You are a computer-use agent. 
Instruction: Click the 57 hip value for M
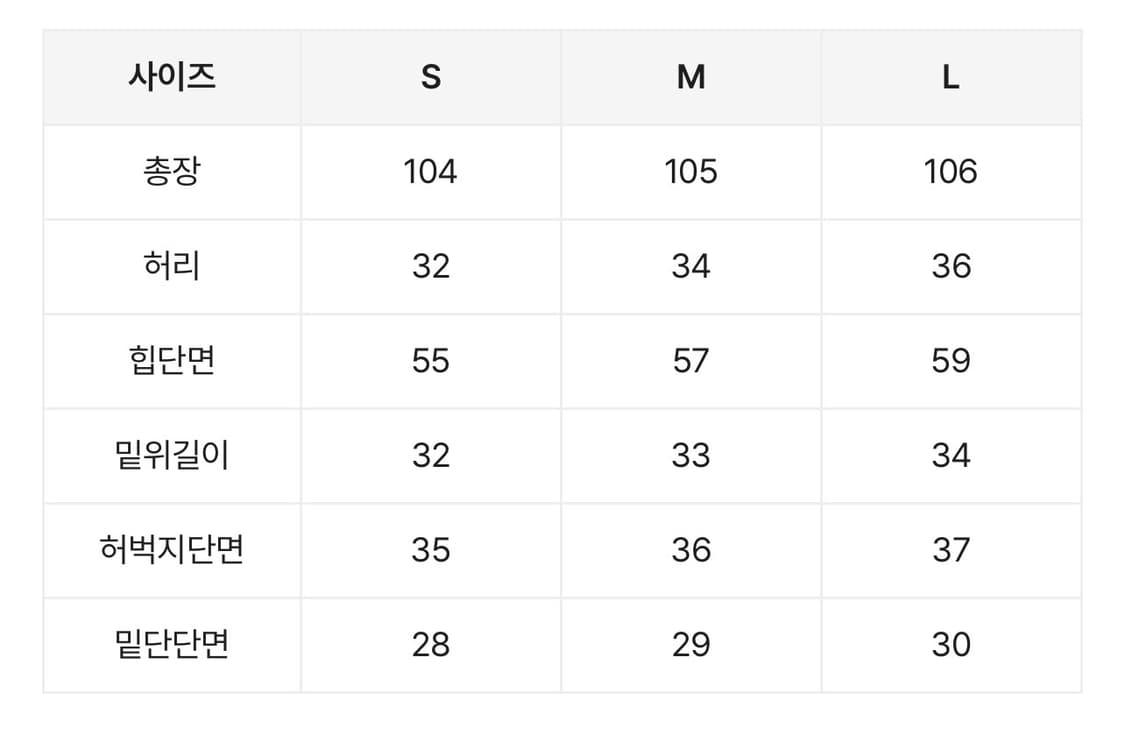(x=691, y=360)
